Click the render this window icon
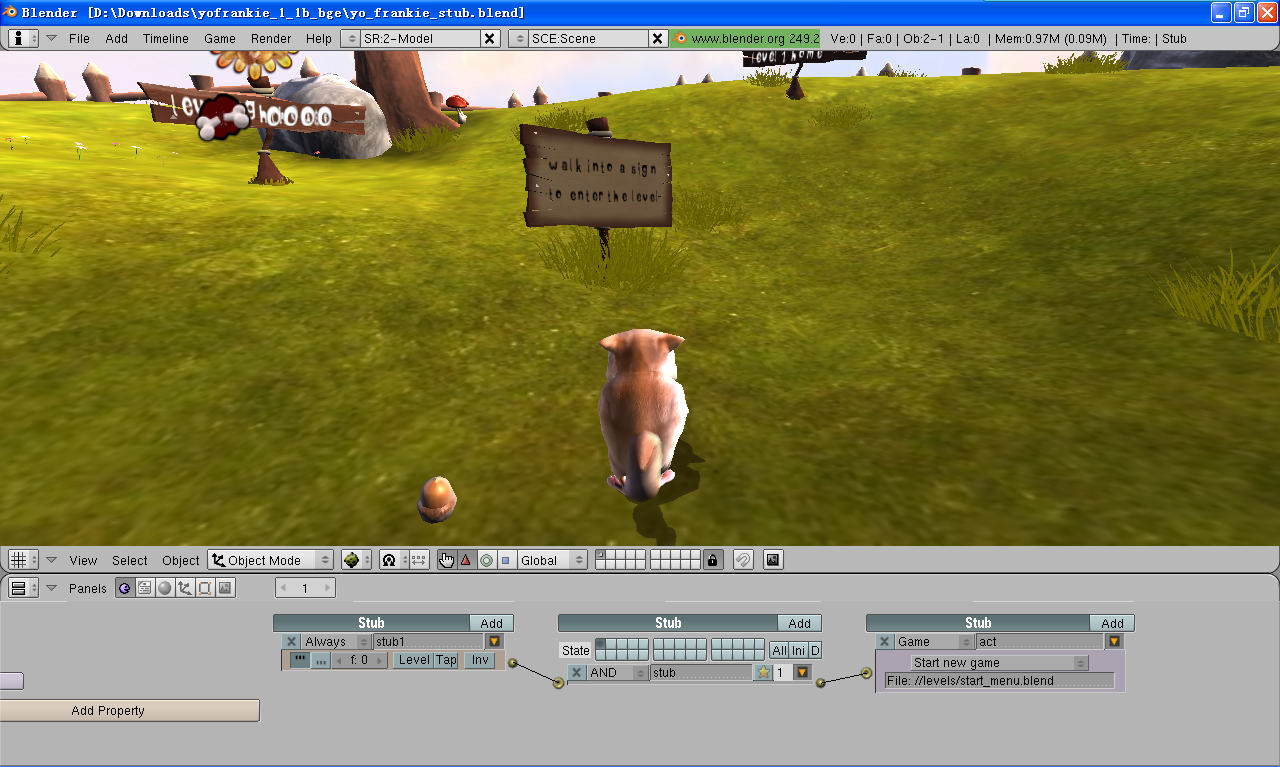The image size is (1280, 767). point(773,560)
